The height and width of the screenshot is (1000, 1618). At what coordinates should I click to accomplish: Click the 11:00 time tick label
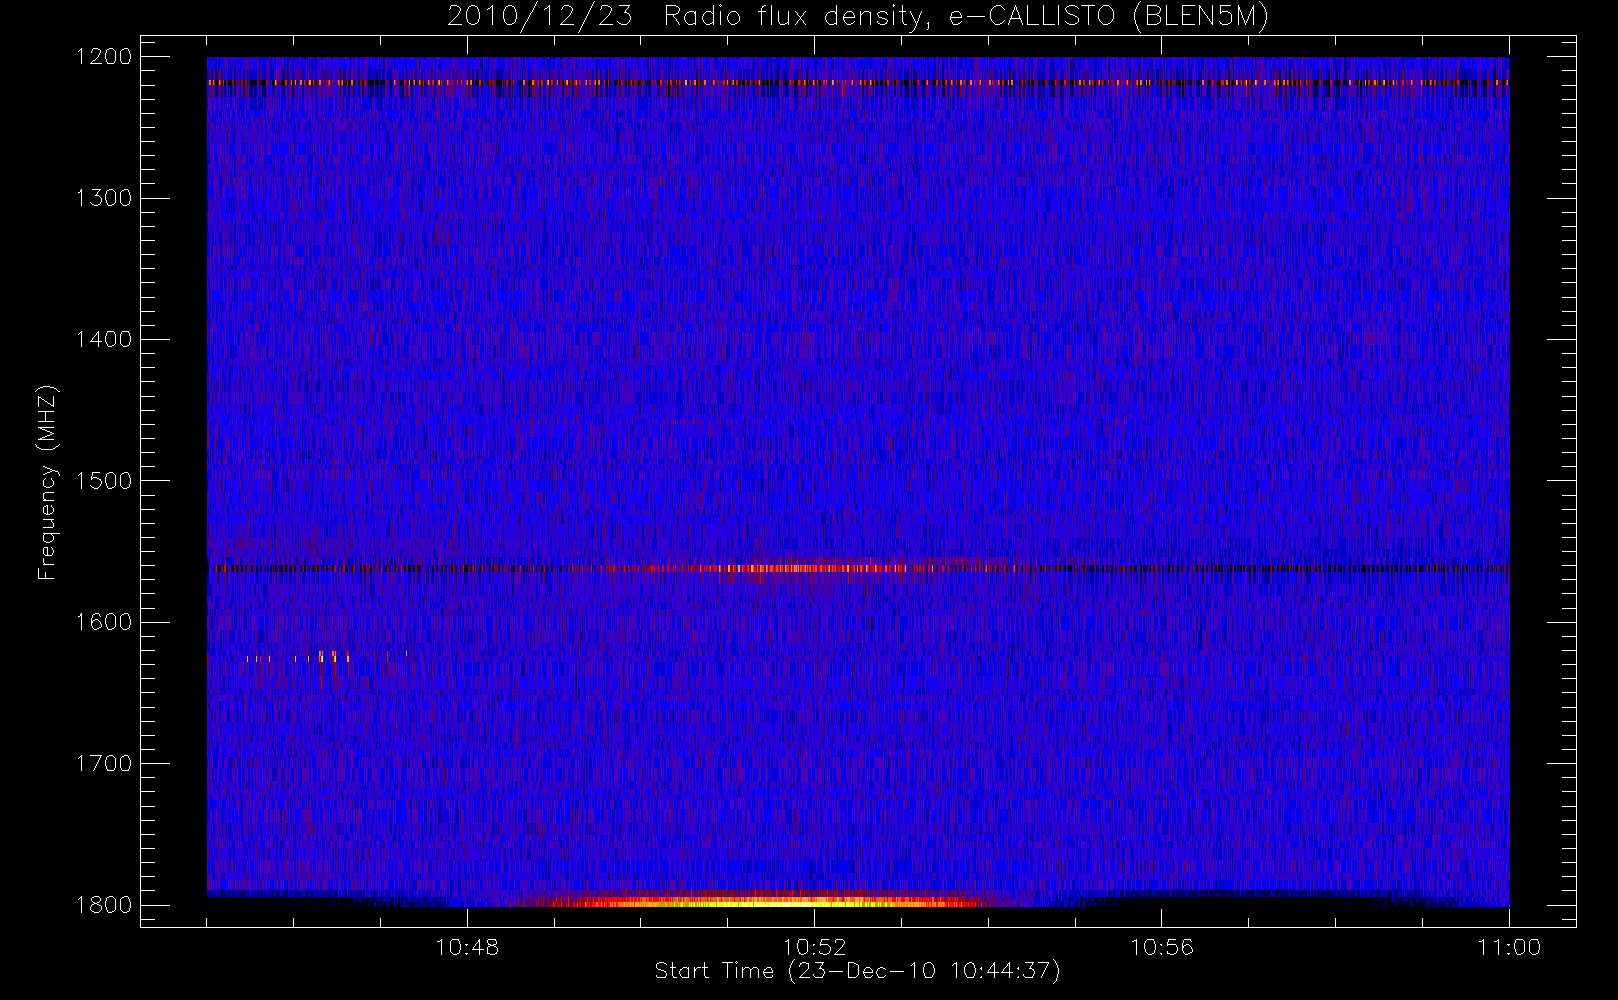[x=1509, y=946]
